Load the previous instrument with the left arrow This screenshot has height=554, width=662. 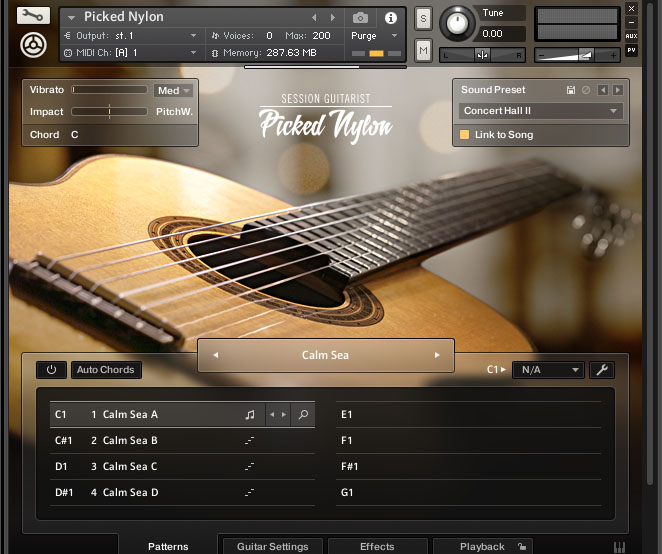click(314, 17)
